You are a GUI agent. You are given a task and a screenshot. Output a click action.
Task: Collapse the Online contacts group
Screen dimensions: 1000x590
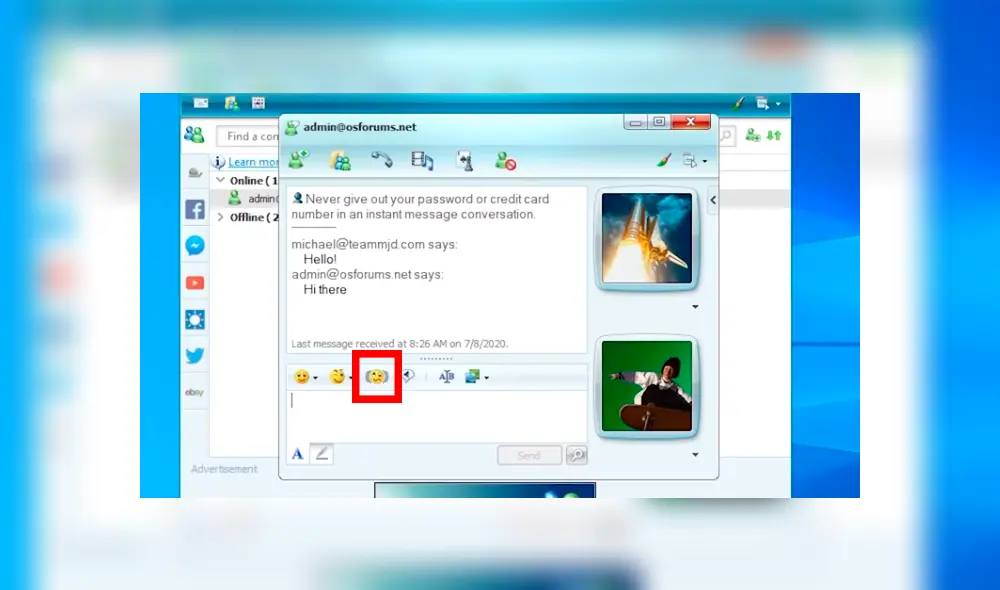[222, 181]
